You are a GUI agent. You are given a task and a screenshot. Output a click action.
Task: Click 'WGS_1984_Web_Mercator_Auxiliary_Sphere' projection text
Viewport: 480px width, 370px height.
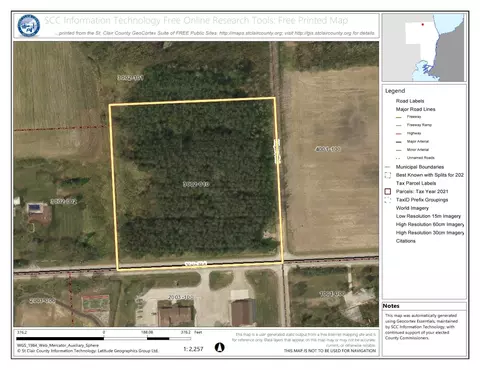click(x=58, y=345)
